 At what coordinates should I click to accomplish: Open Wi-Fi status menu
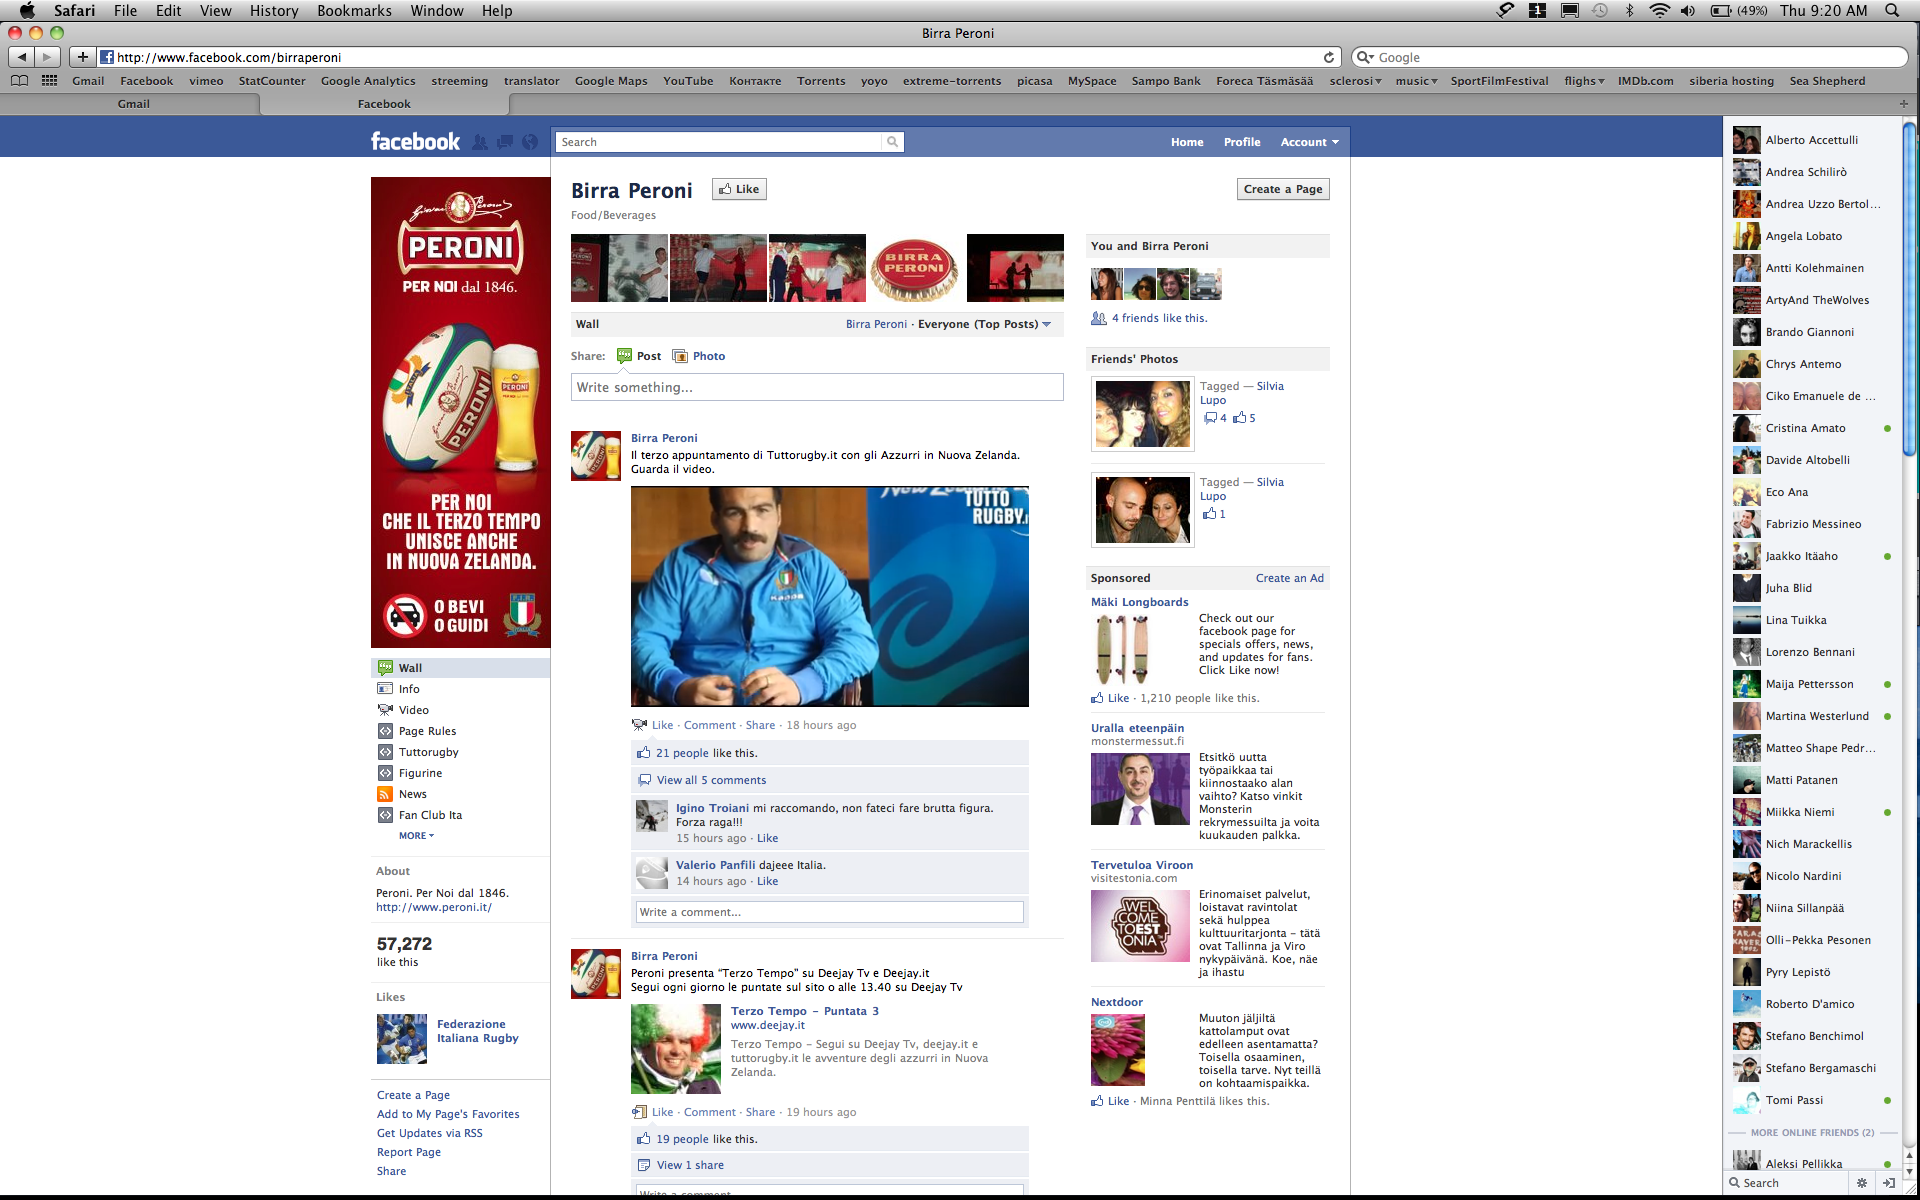tap(1659, 10)
